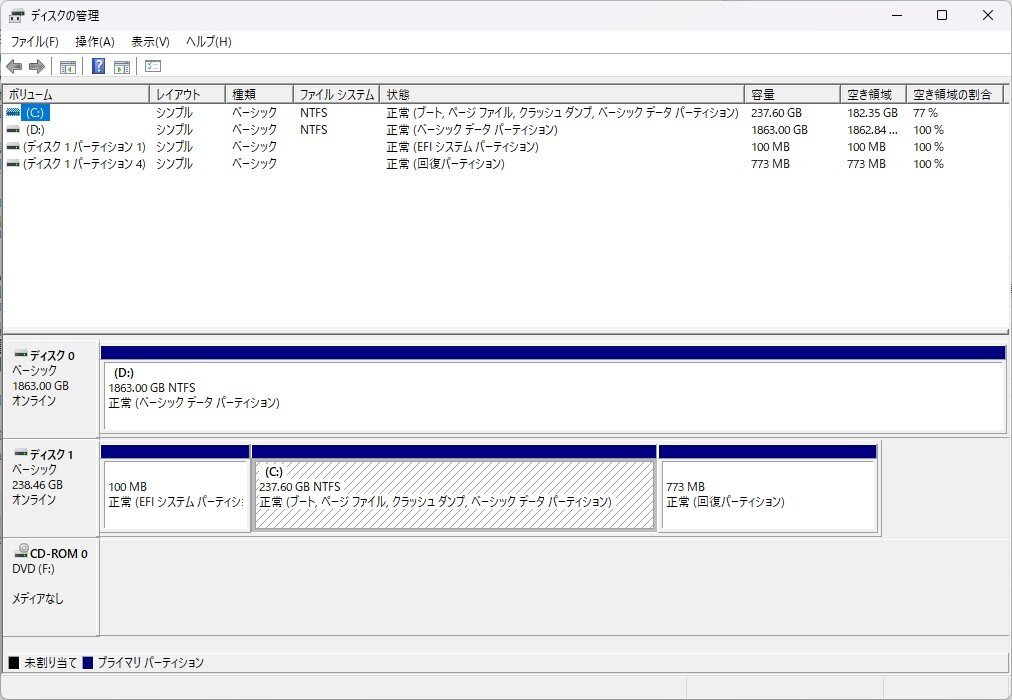Select (ディスク 1 パーティション 1) volume row

pos(85,147)
